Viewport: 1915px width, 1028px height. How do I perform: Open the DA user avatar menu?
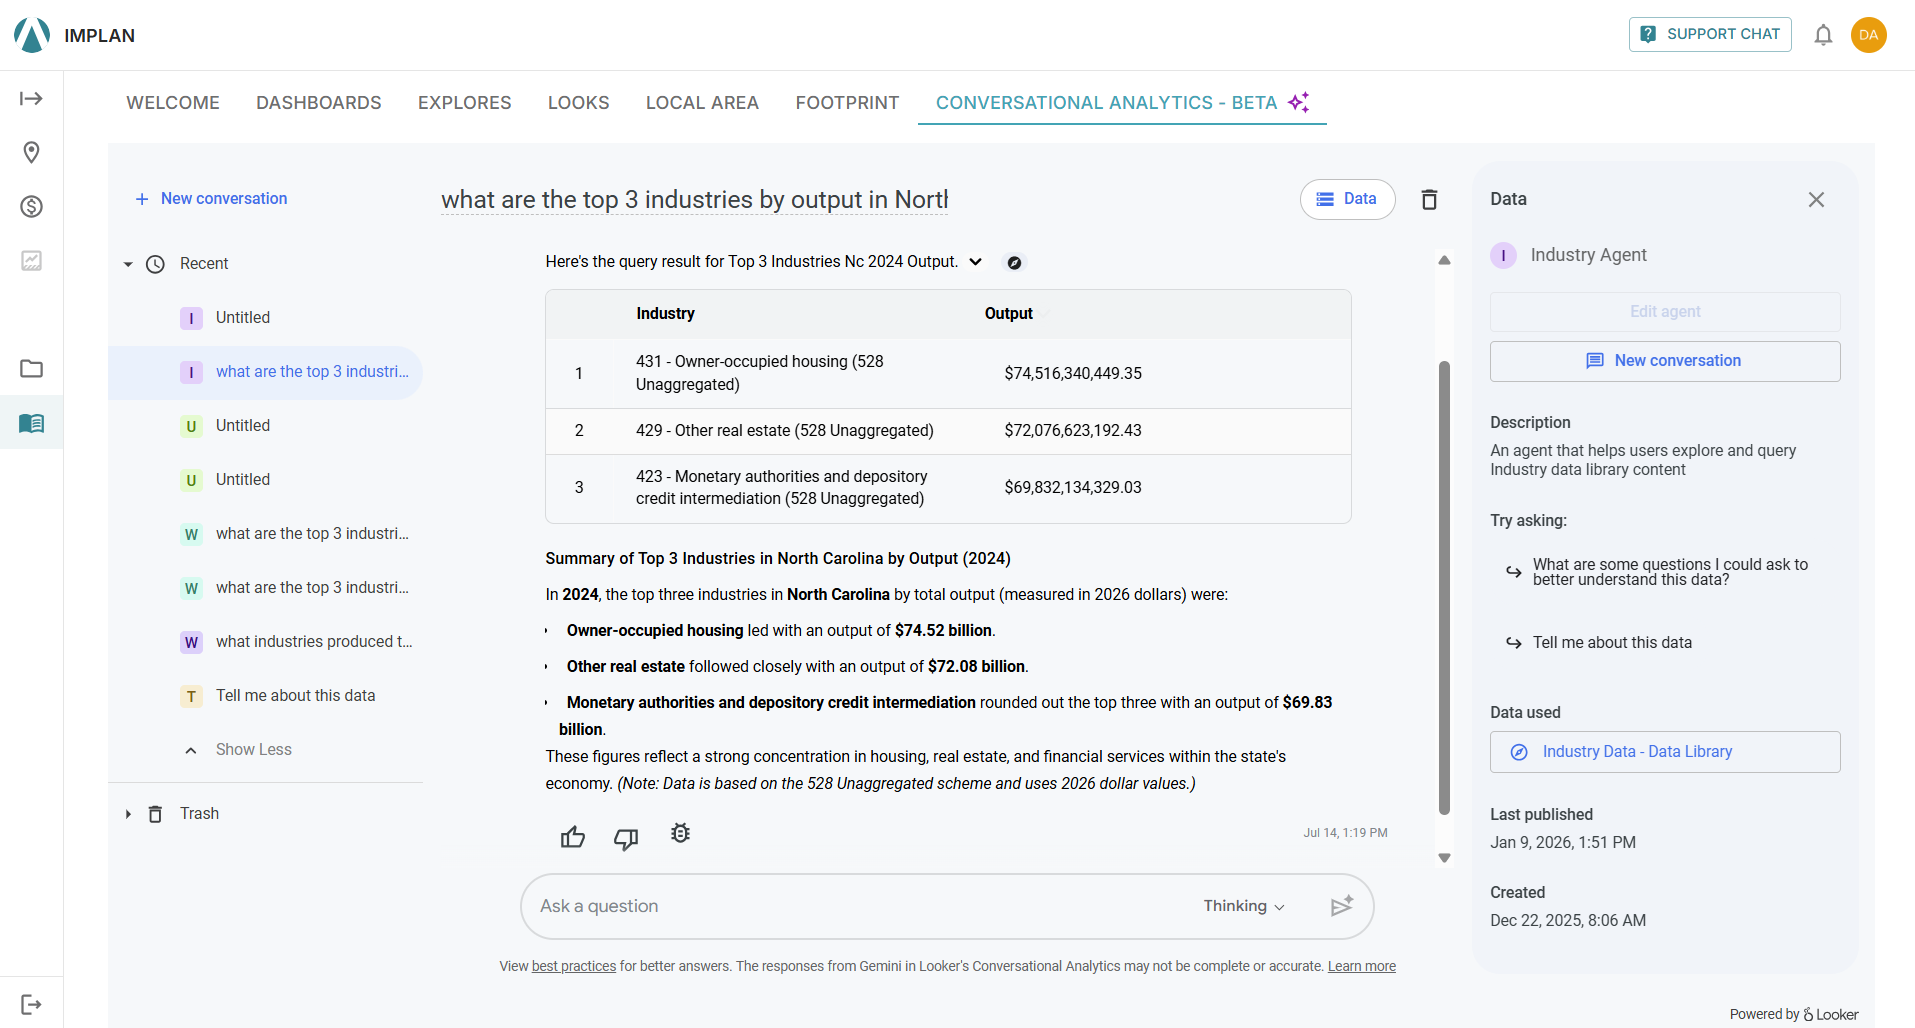pos(1868,35)
